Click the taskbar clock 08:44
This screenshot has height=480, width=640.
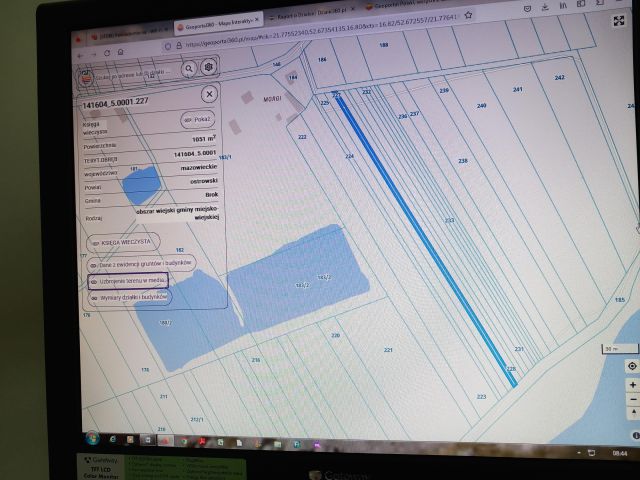pyautogui.click(x=620, y=453)
